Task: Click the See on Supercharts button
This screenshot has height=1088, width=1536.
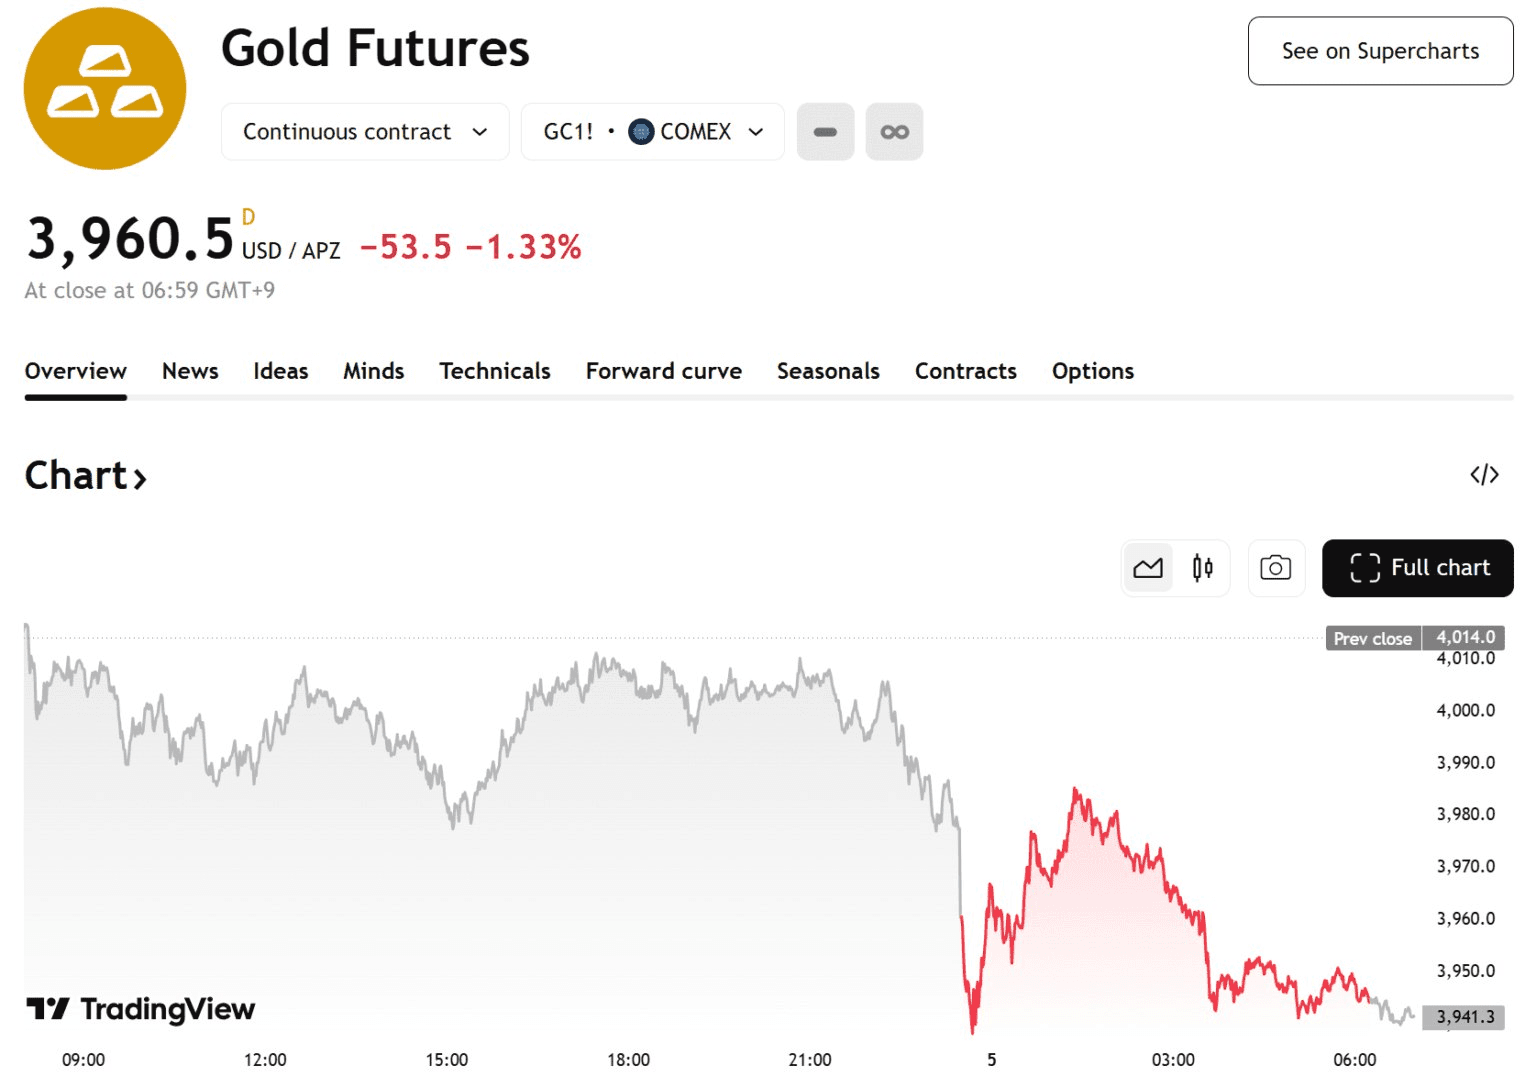Action: click(x=1380, y=51)
